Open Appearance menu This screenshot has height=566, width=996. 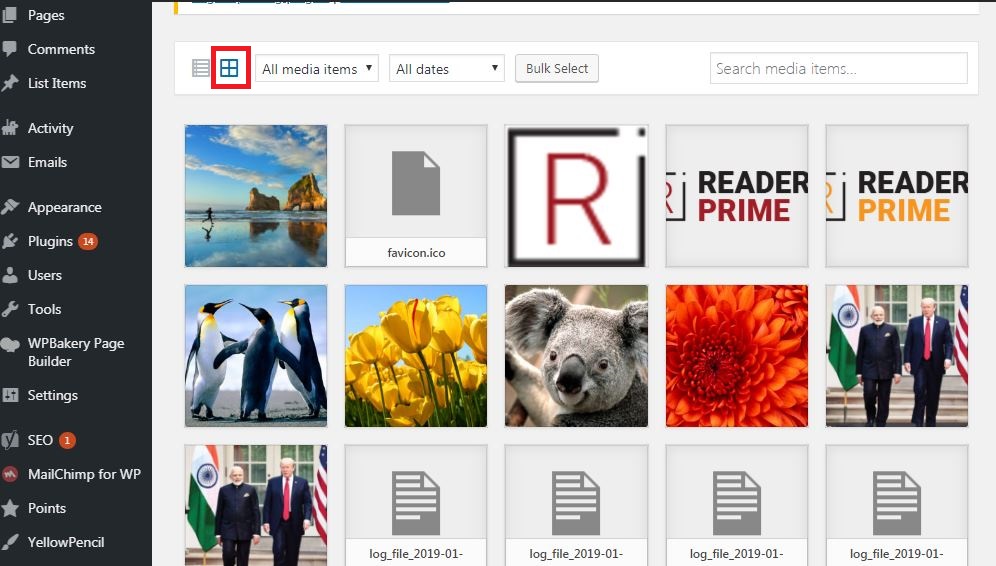click(65, 207)
